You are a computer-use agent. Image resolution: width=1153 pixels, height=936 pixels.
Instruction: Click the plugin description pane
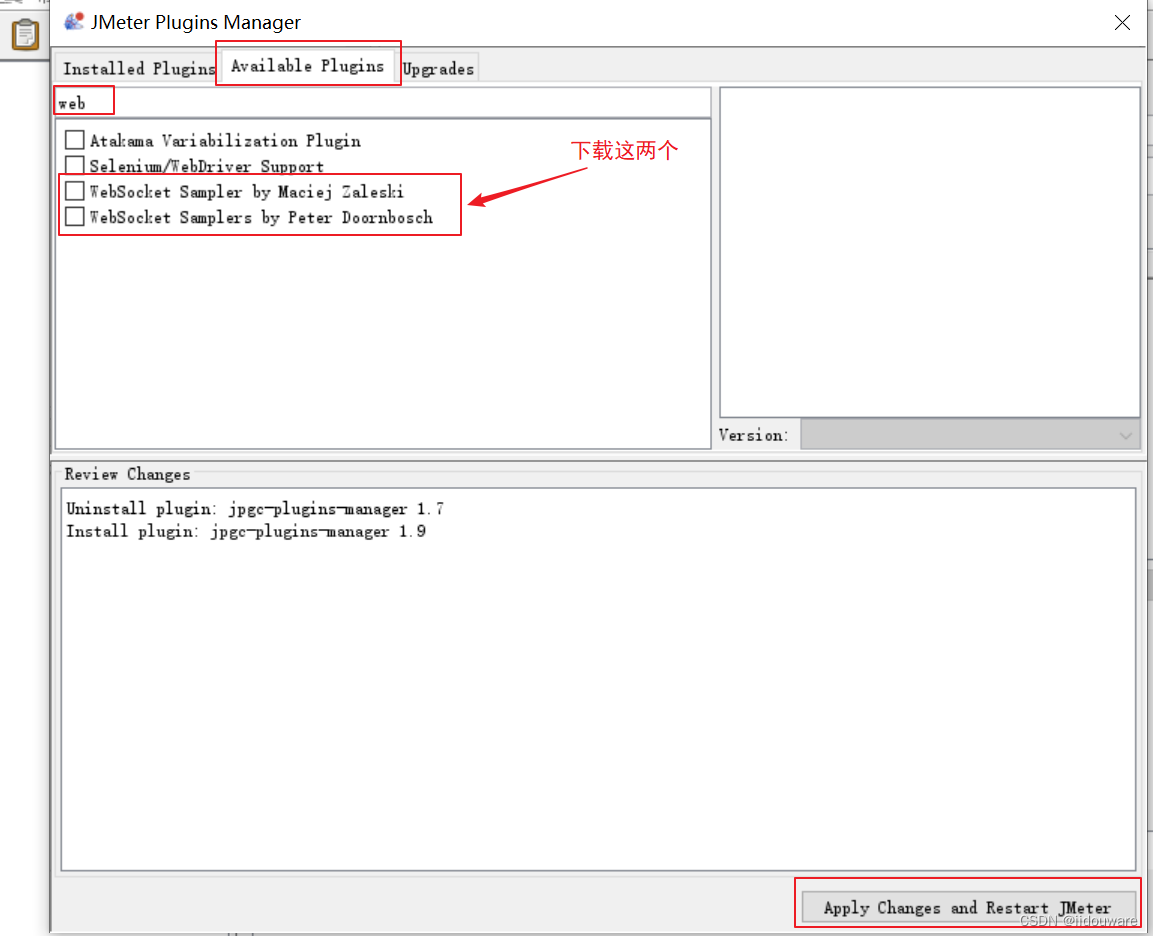tap(929, 252)
